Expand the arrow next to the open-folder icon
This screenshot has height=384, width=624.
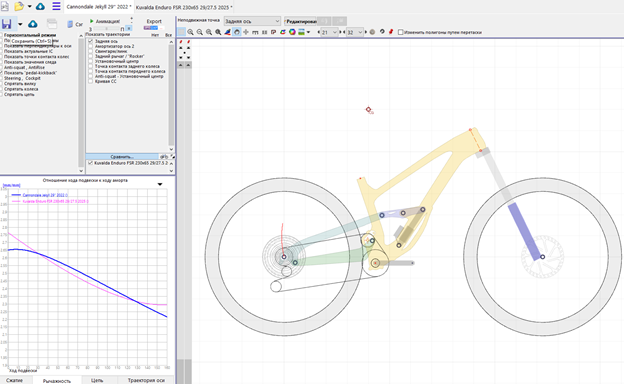click(x=29, y=6)
